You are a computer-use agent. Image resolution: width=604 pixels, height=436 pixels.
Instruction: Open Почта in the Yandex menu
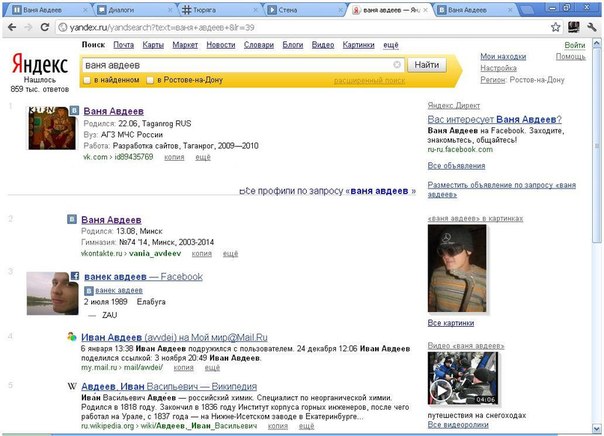124,45
